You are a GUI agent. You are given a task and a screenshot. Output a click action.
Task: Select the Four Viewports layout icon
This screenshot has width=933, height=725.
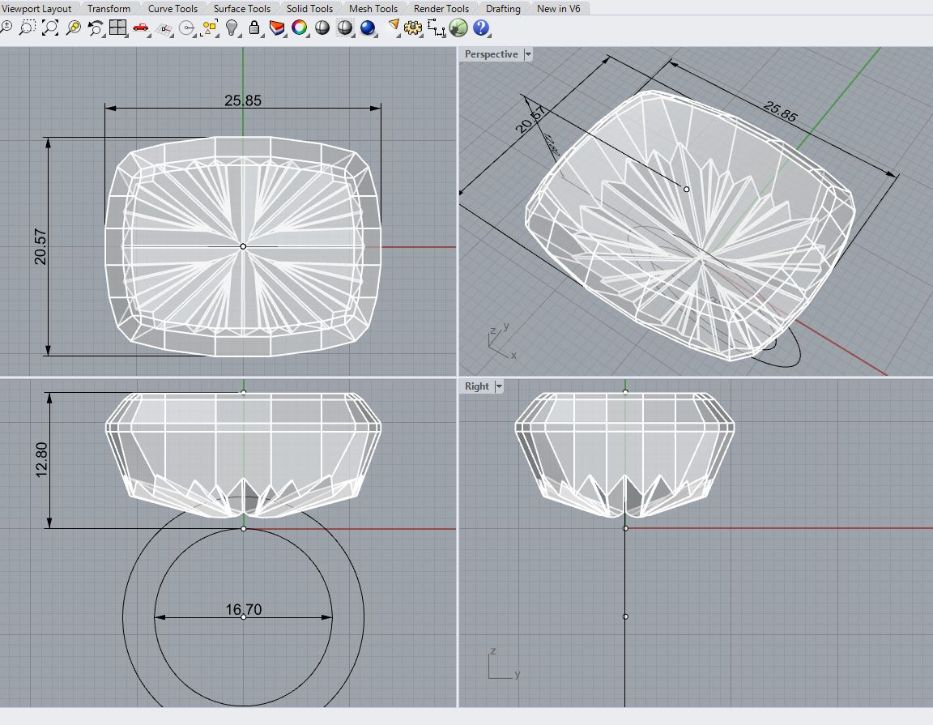click(x=118, y=28)
